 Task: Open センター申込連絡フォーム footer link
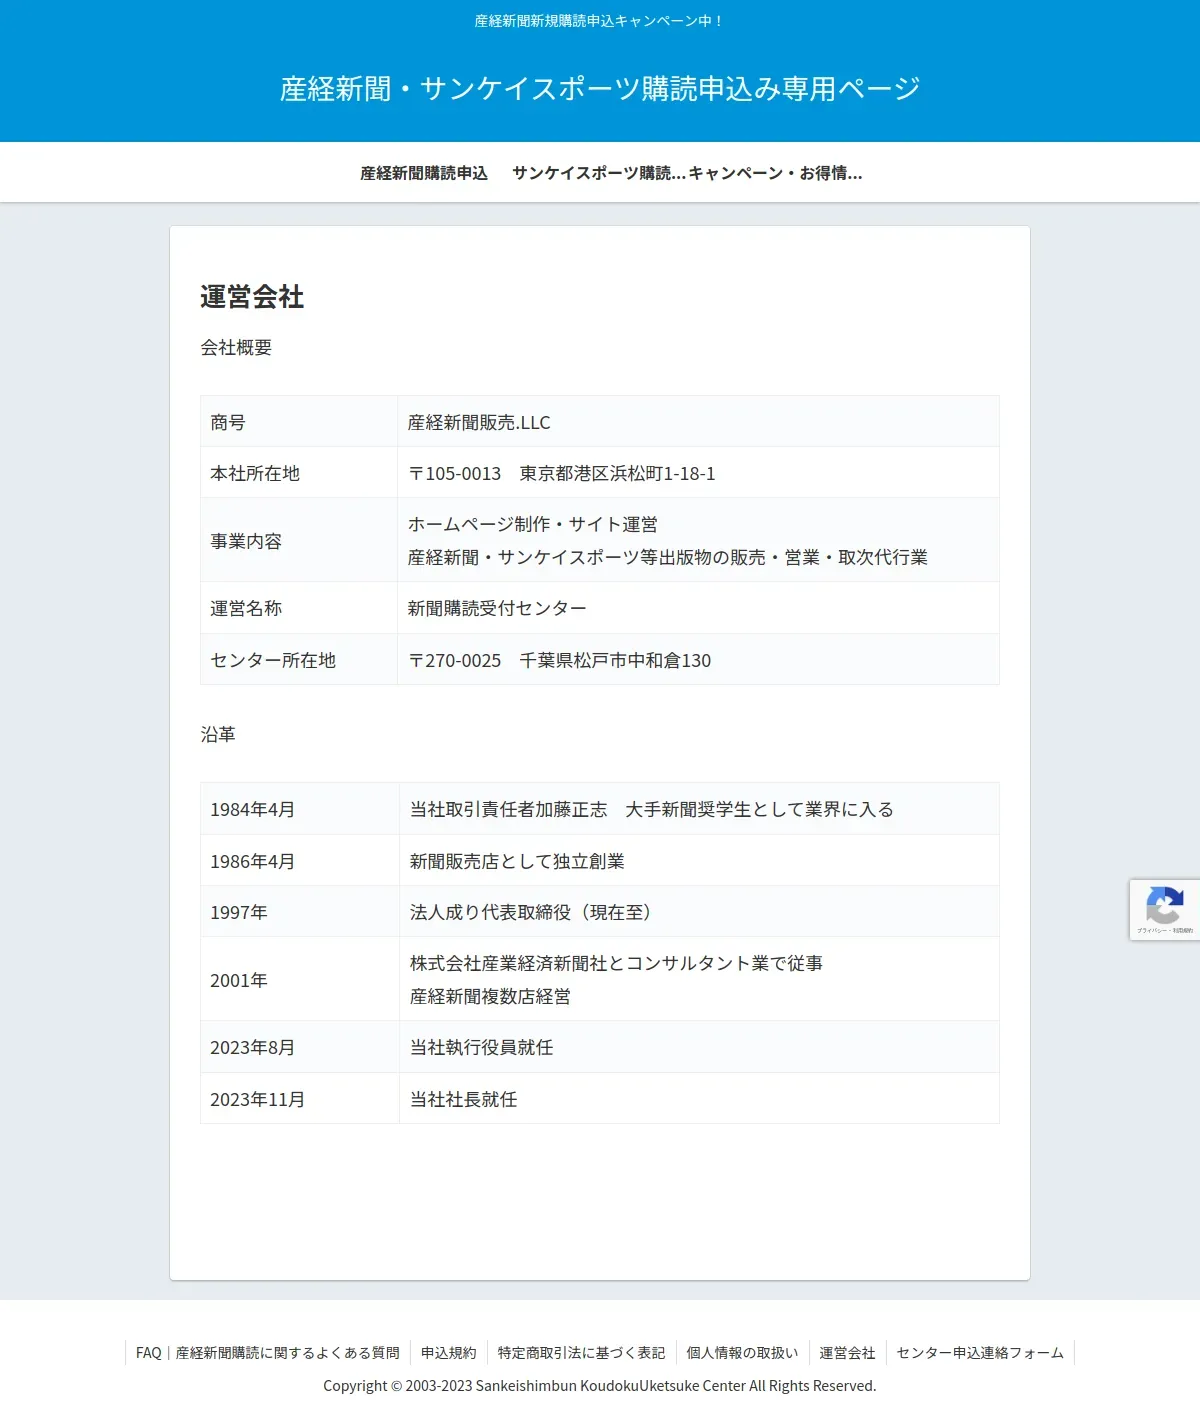[980, 1353]
